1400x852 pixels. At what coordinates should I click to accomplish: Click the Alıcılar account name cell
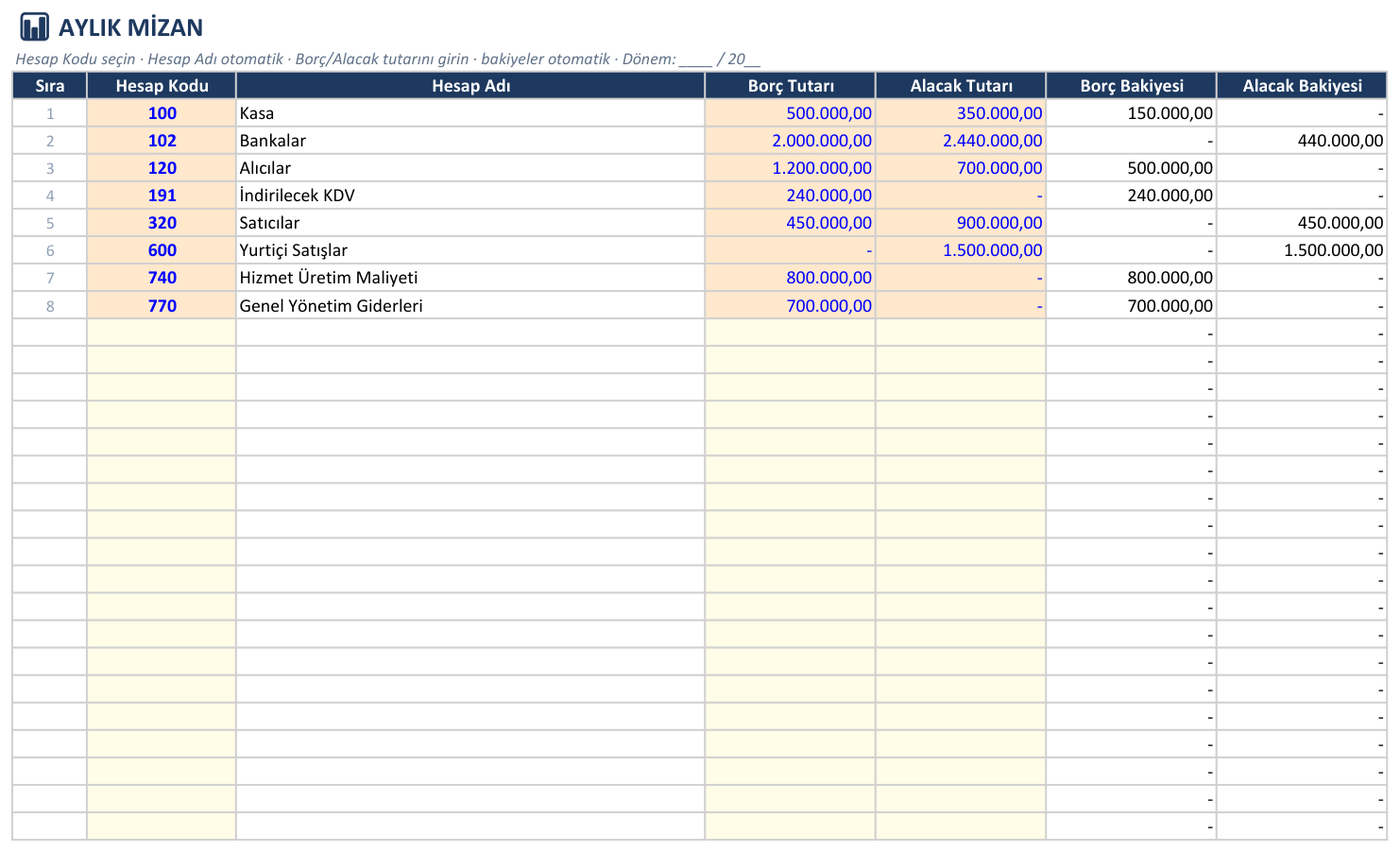(x=471, y=168)
